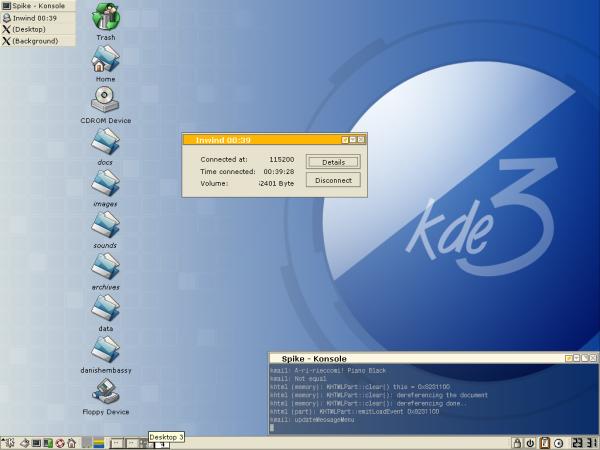Click the panel clock showing 23:31
The image size is (600, 450).
pyautogui.click(x=585, y=443)
